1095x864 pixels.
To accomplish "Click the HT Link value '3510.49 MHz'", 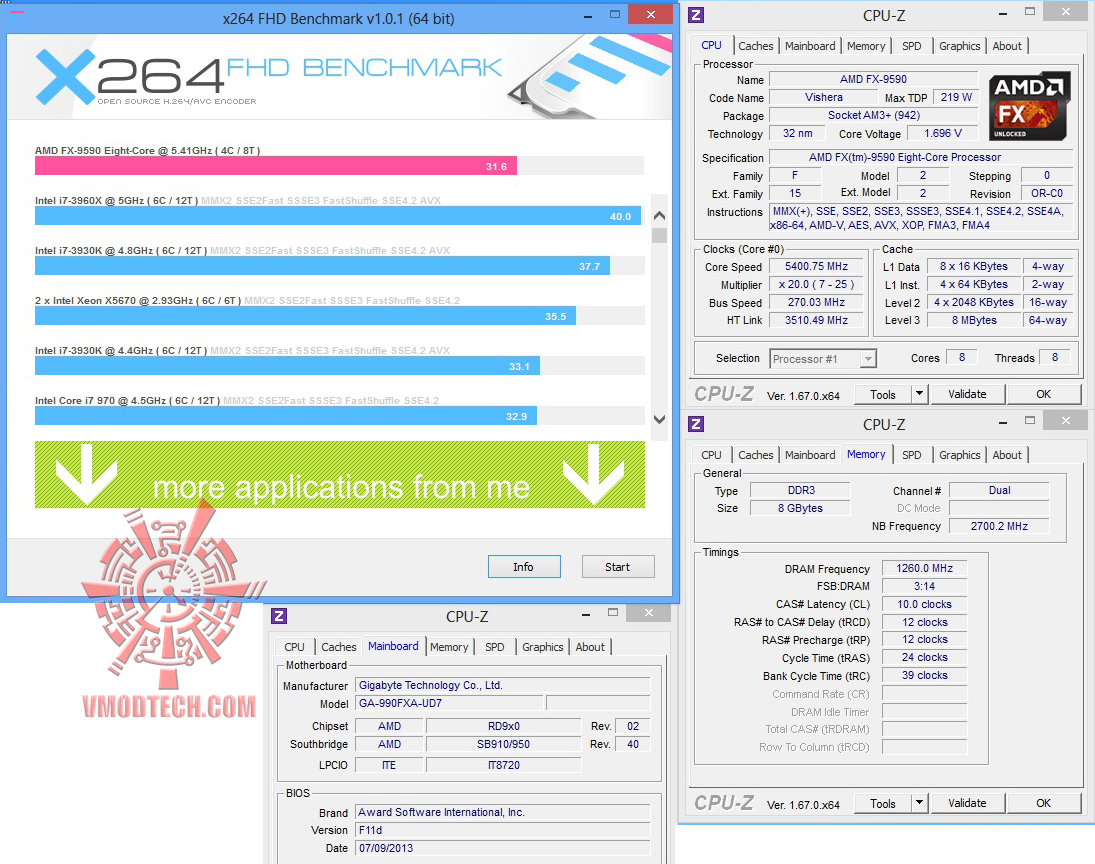I will 816,320.
